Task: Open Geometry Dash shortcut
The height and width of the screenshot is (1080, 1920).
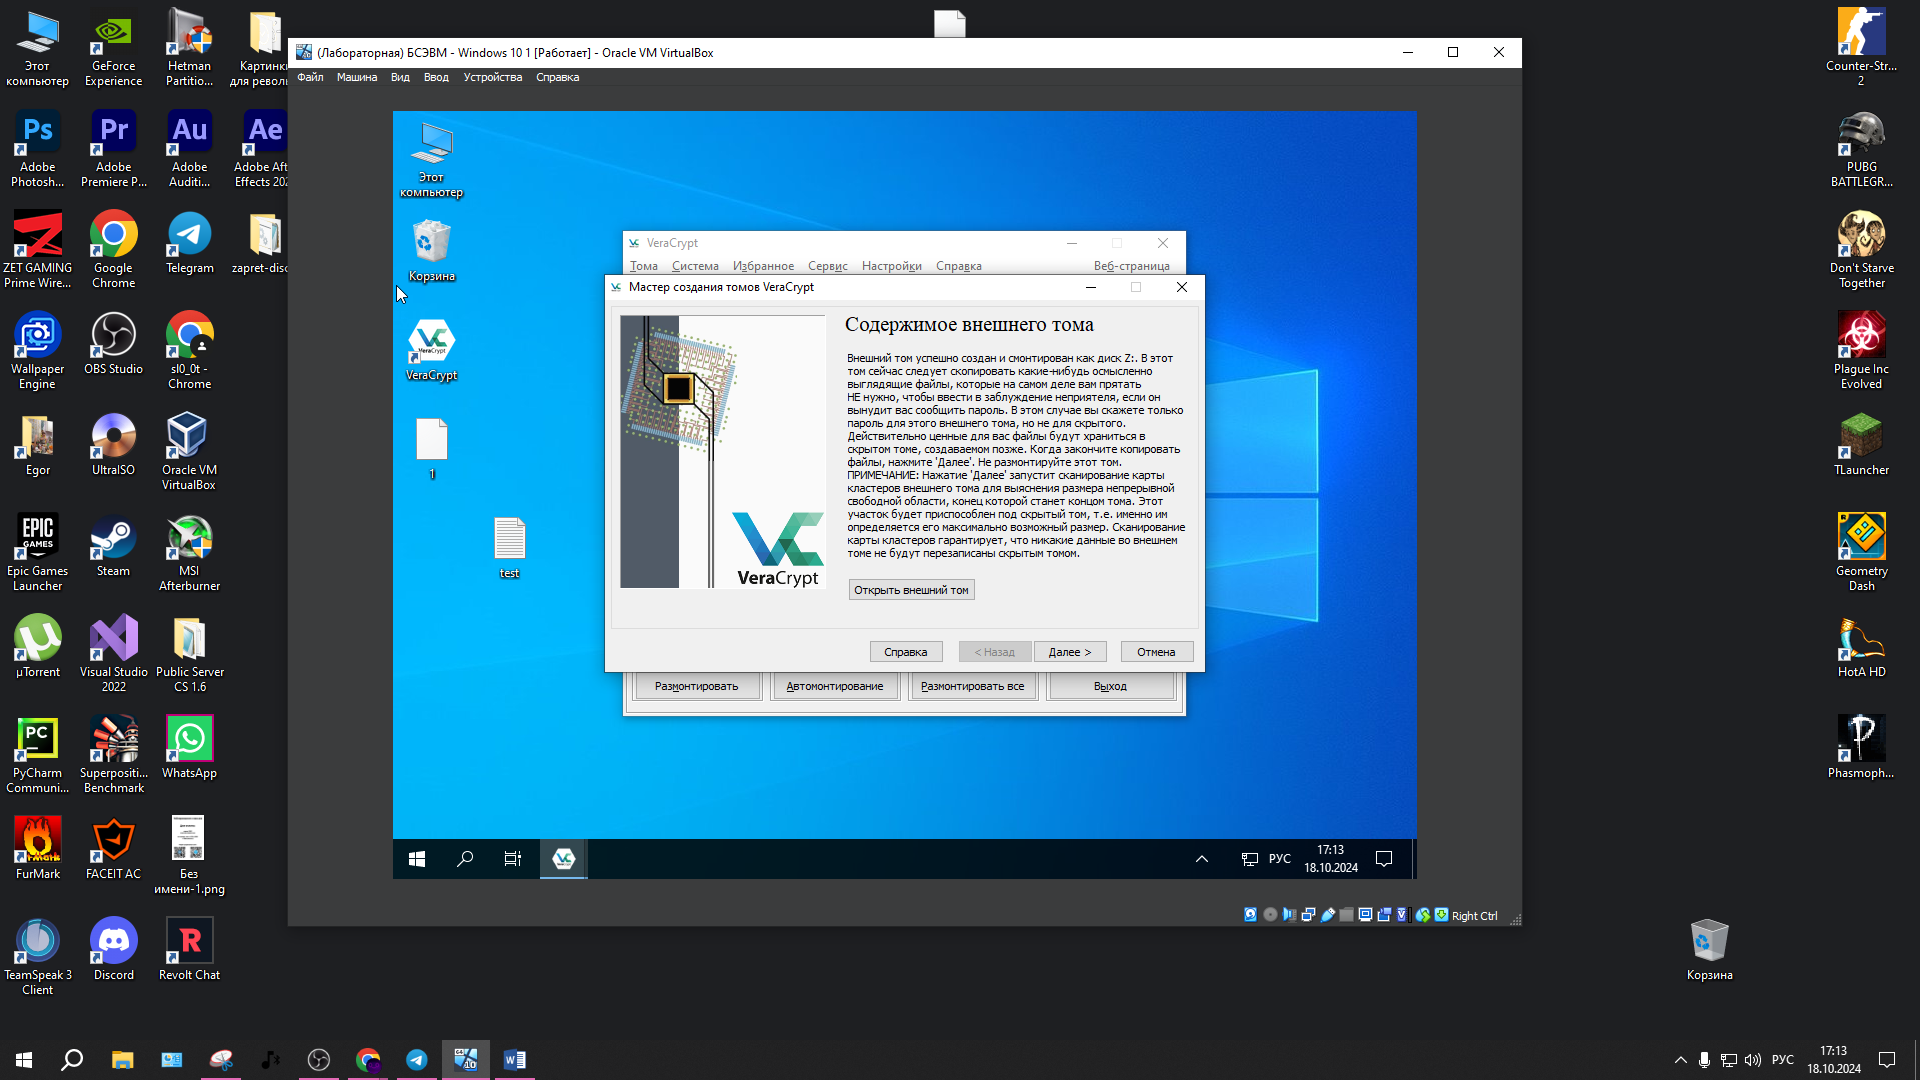Action: click(x=1862, y=553)
